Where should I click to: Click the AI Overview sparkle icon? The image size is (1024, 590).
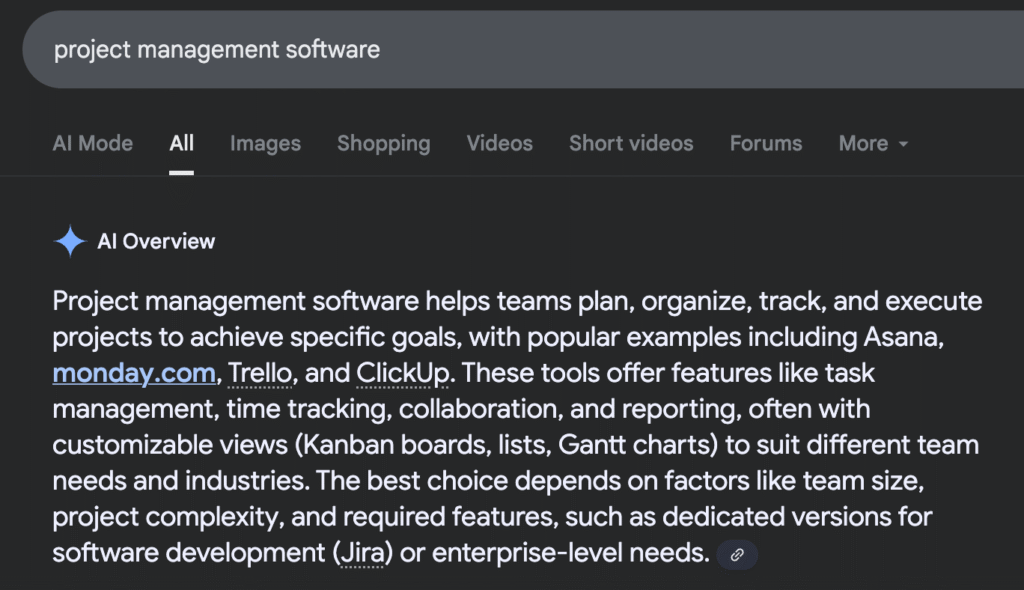click(70, 242)
